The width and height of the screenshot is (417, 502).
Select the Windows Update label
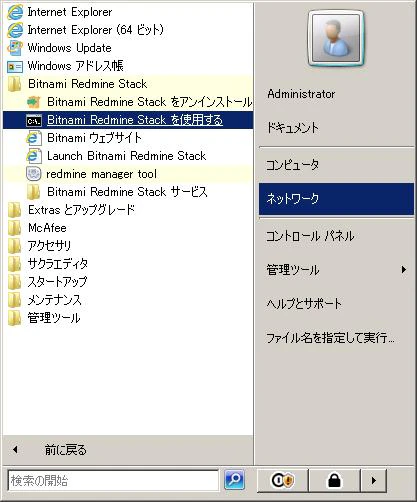tap(69, 48)
